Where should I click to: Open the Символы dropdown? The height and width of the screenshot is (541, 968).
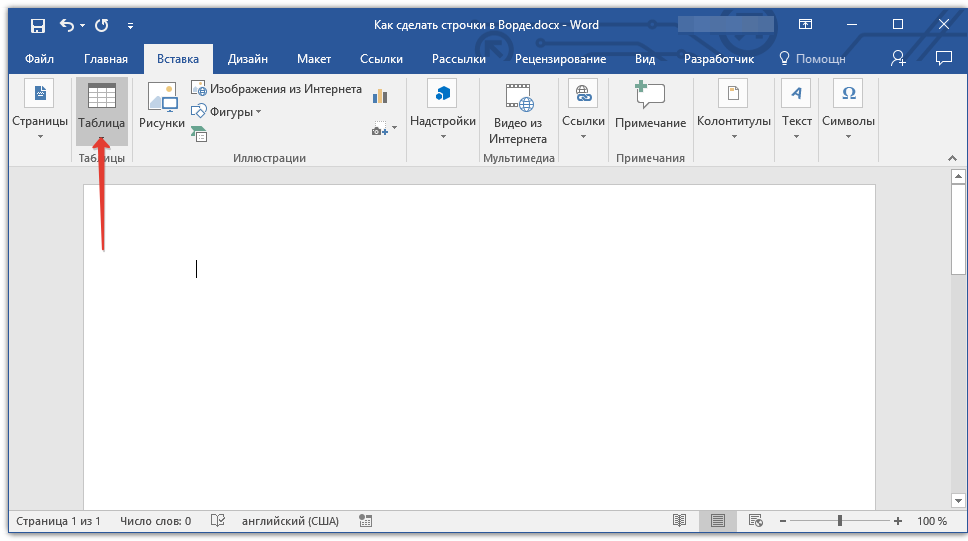(x=848, y=110)
